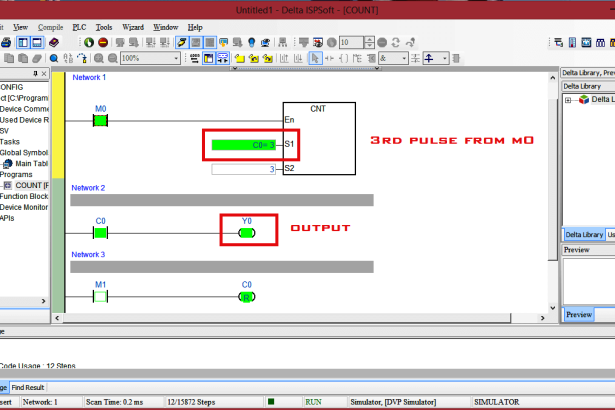Click the lightbulb icon in the toolbar
615x410 pixels.
[252, 42]
